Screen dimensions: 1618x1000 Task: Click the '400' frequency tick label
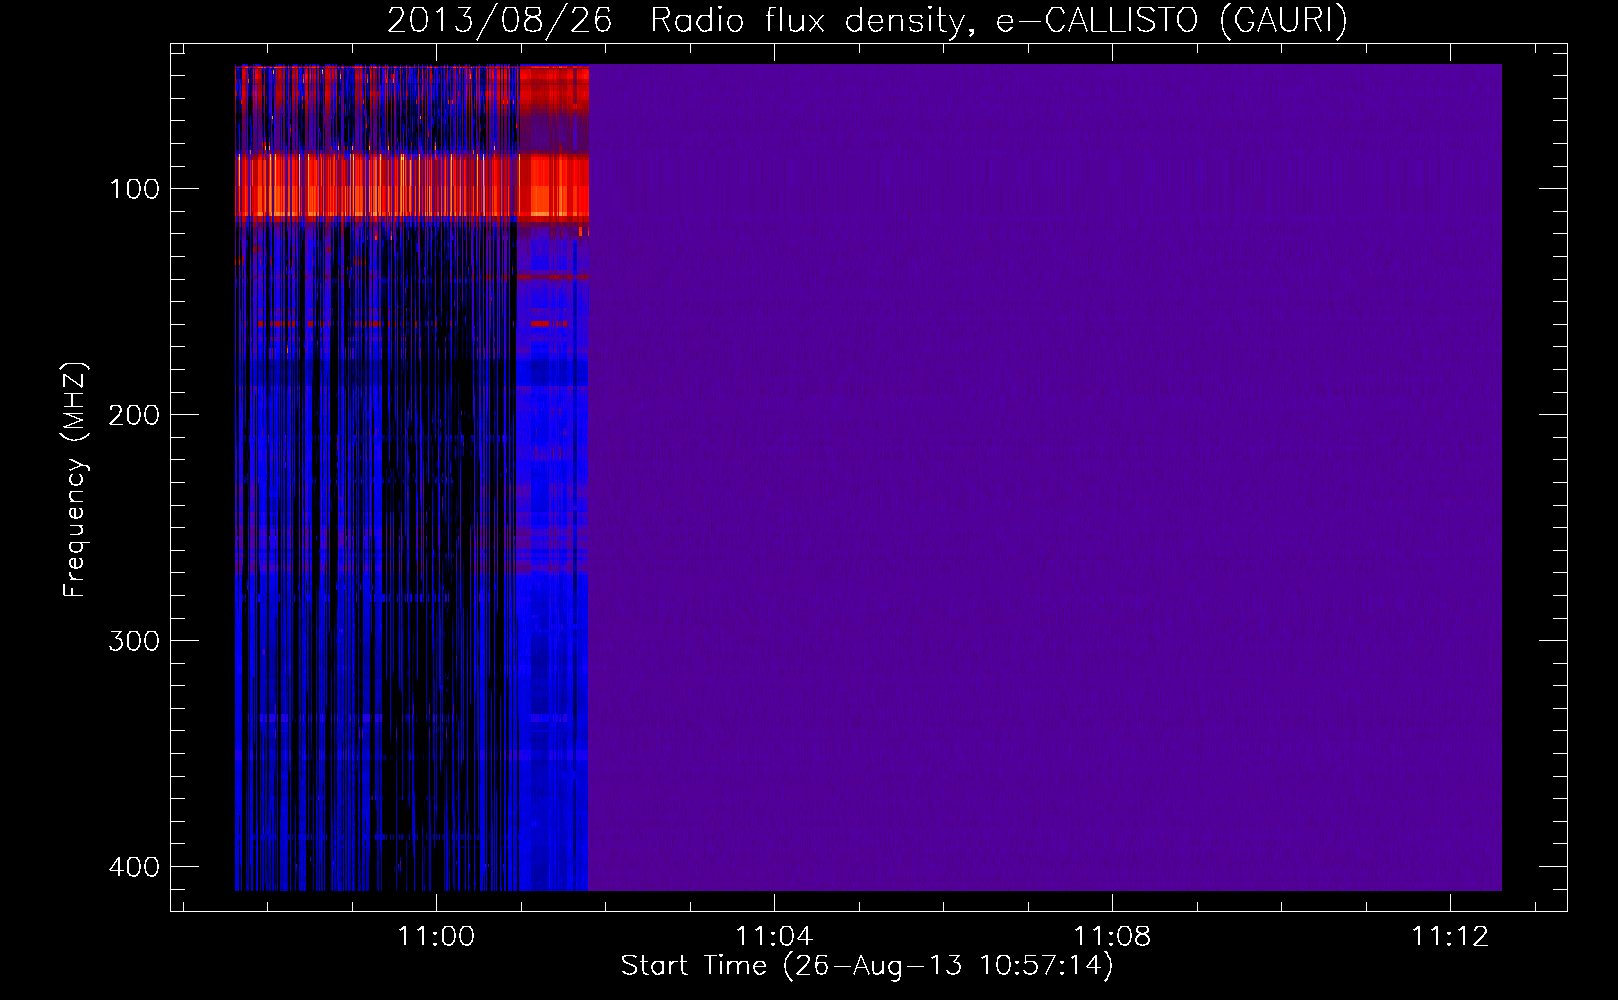(x=134, y=867)
